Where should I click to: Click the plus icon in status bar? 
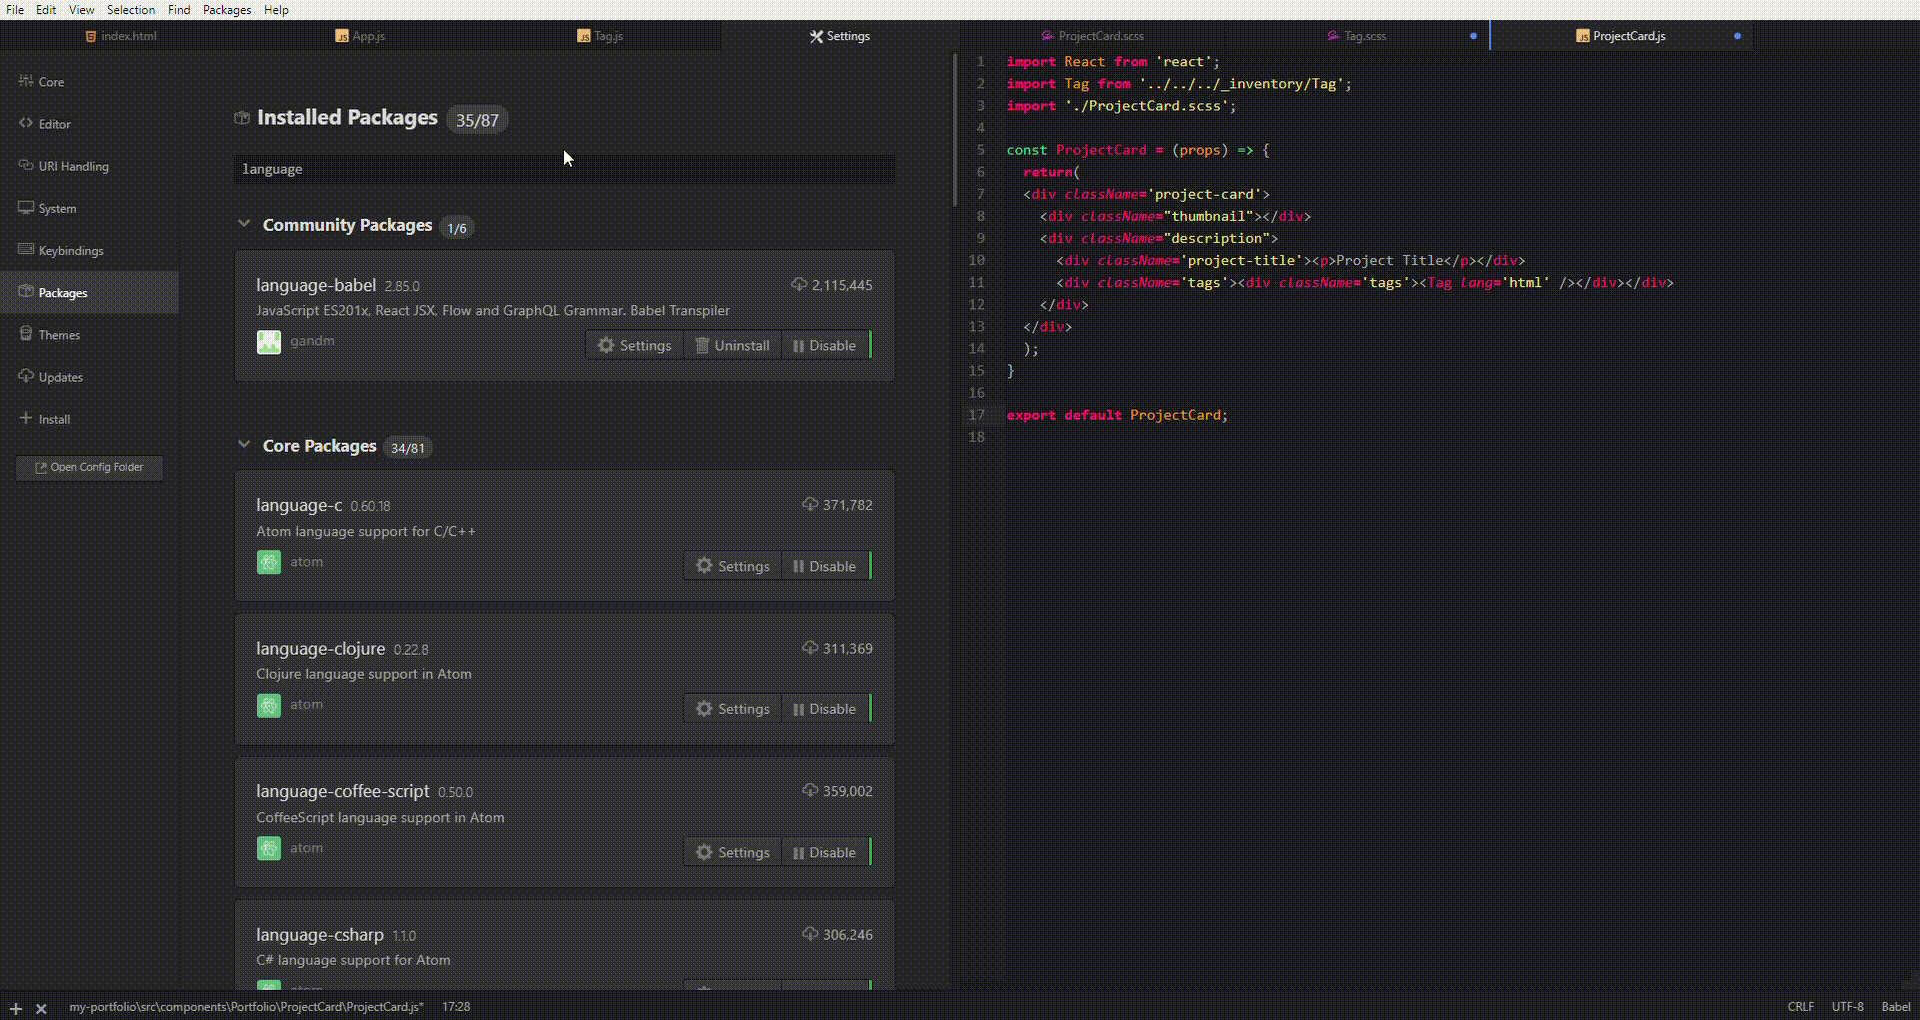coord(15,1008)
